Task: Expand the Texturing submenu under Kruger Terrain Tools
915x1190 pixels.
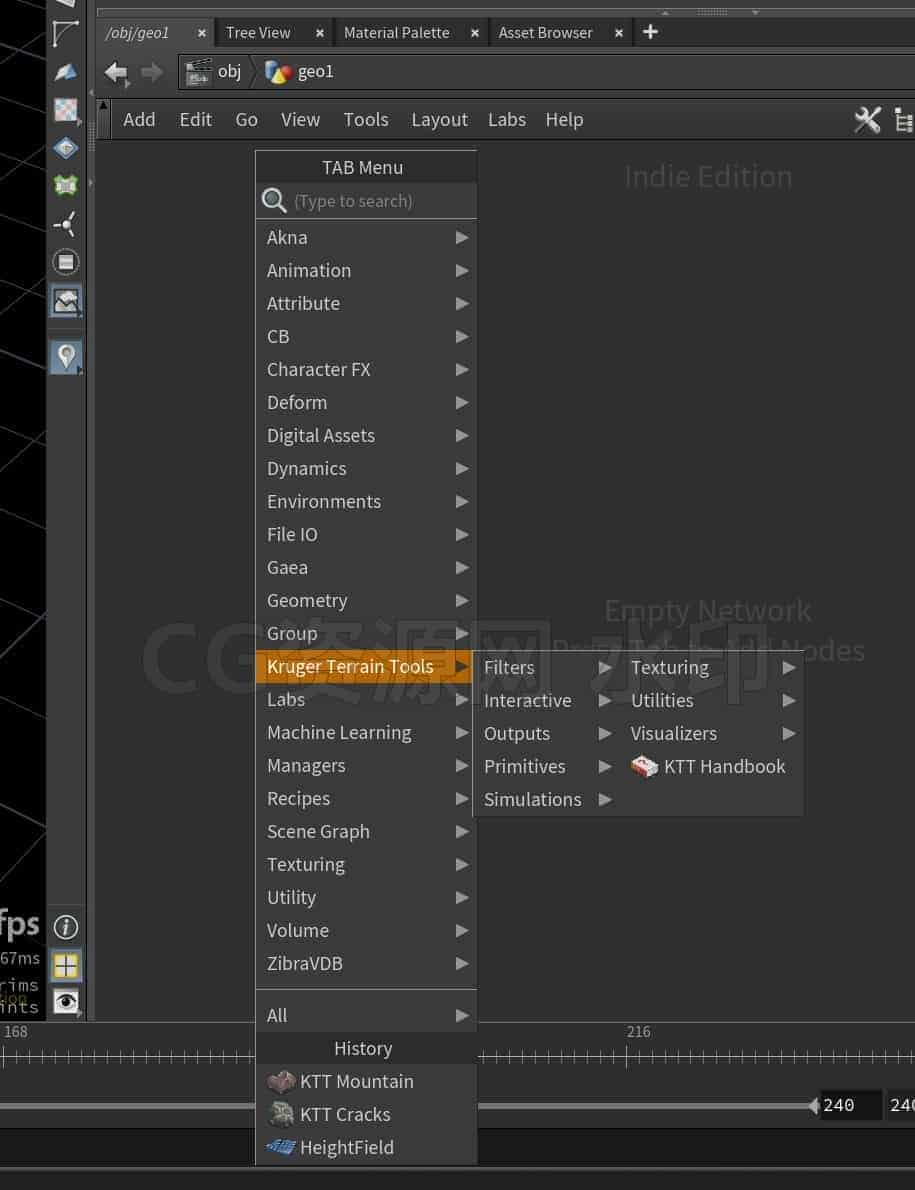Action: (712, 668)
